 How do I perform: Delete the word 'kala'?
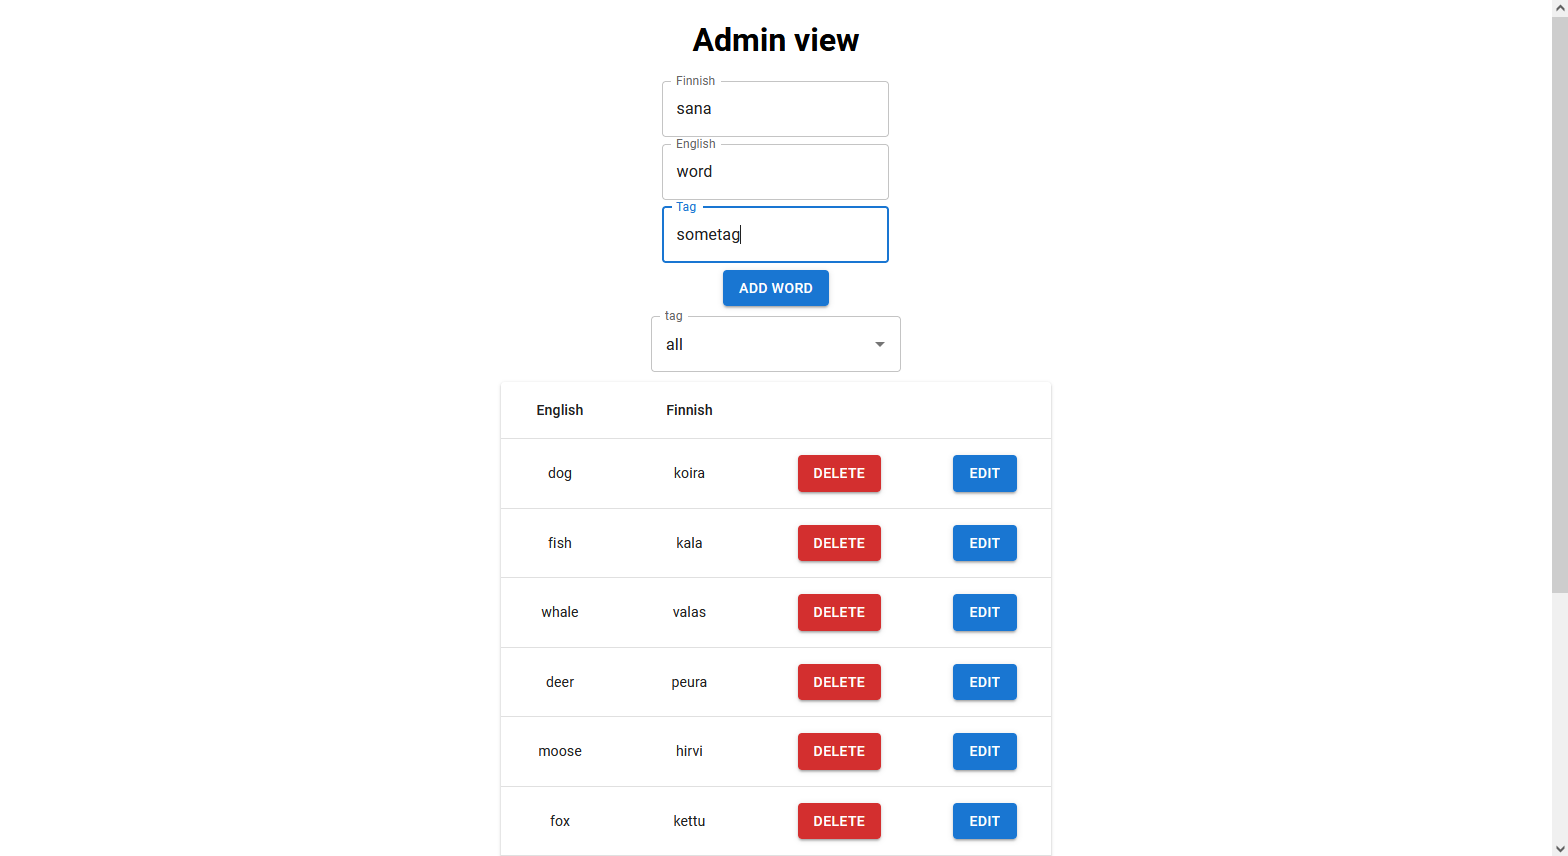pyautogui.click(x=838, y=543)
